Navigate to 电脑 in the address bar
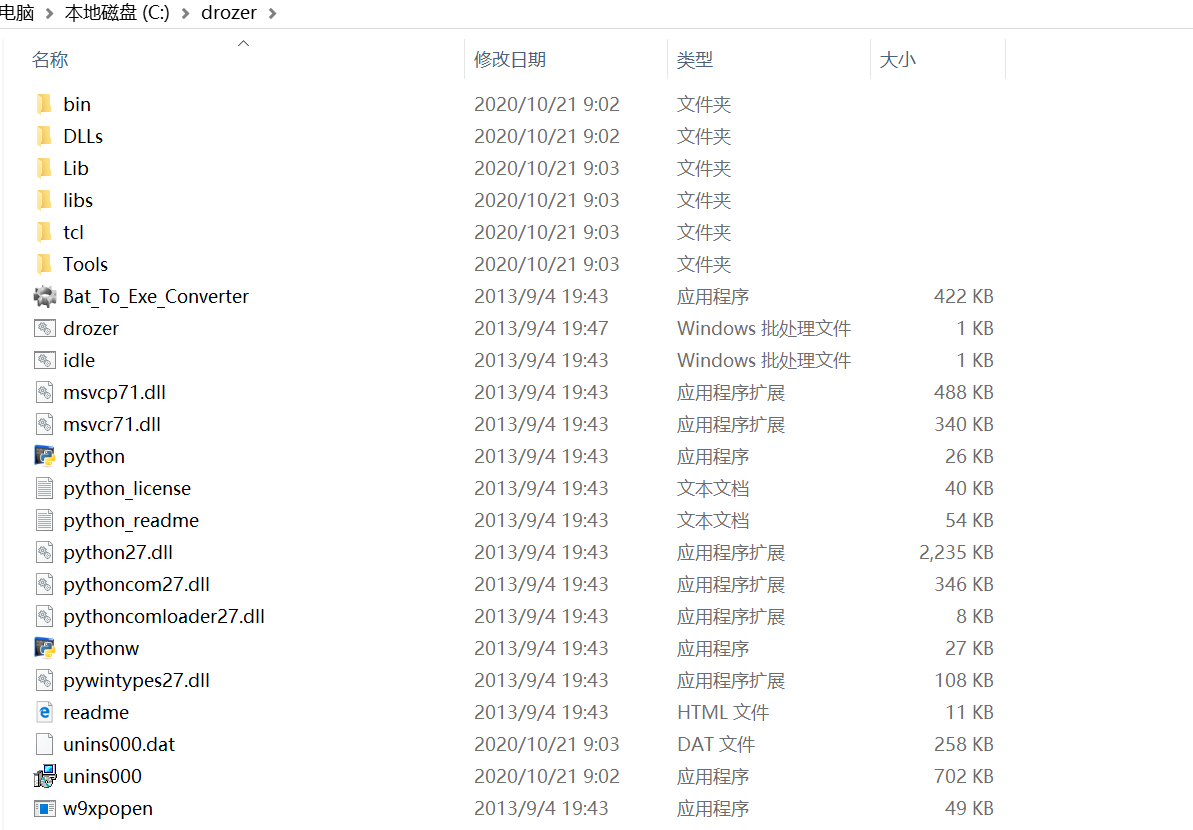1193x830 pixels. click(17, 12)
